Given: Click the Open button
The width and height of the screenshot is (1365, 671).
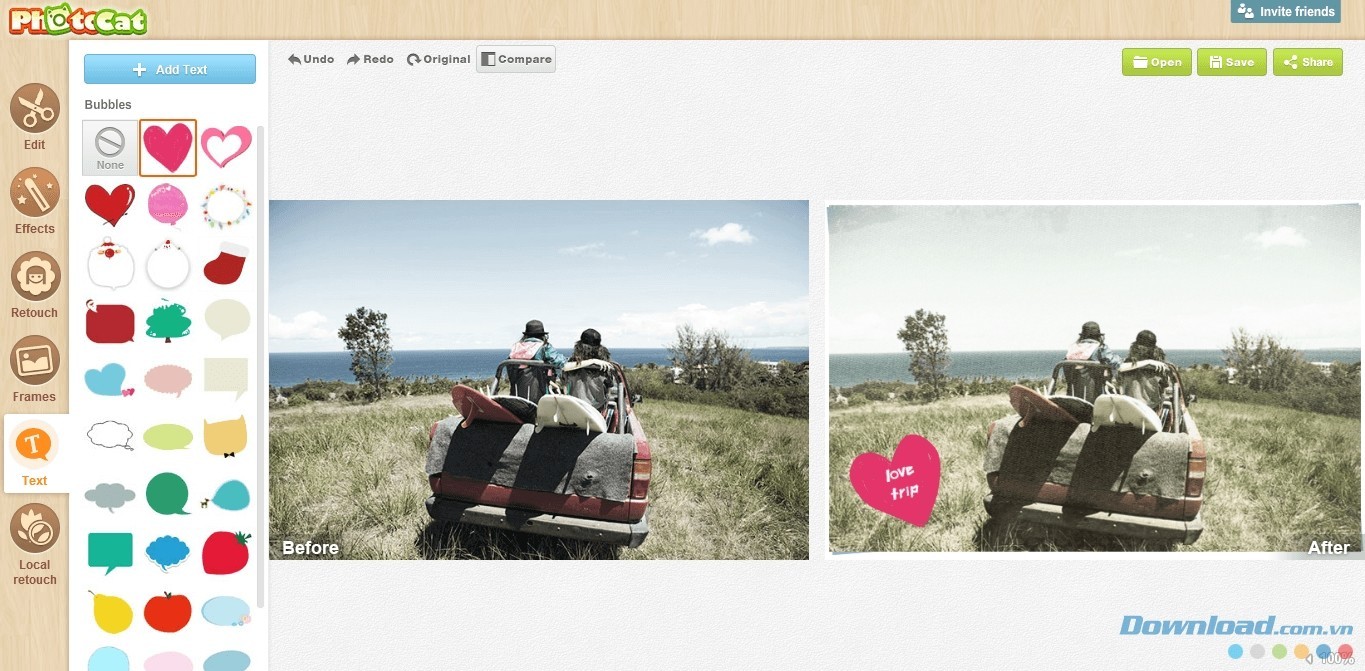Looking at the screenshot, I should pyautogui.click(x=1156, y=62).
